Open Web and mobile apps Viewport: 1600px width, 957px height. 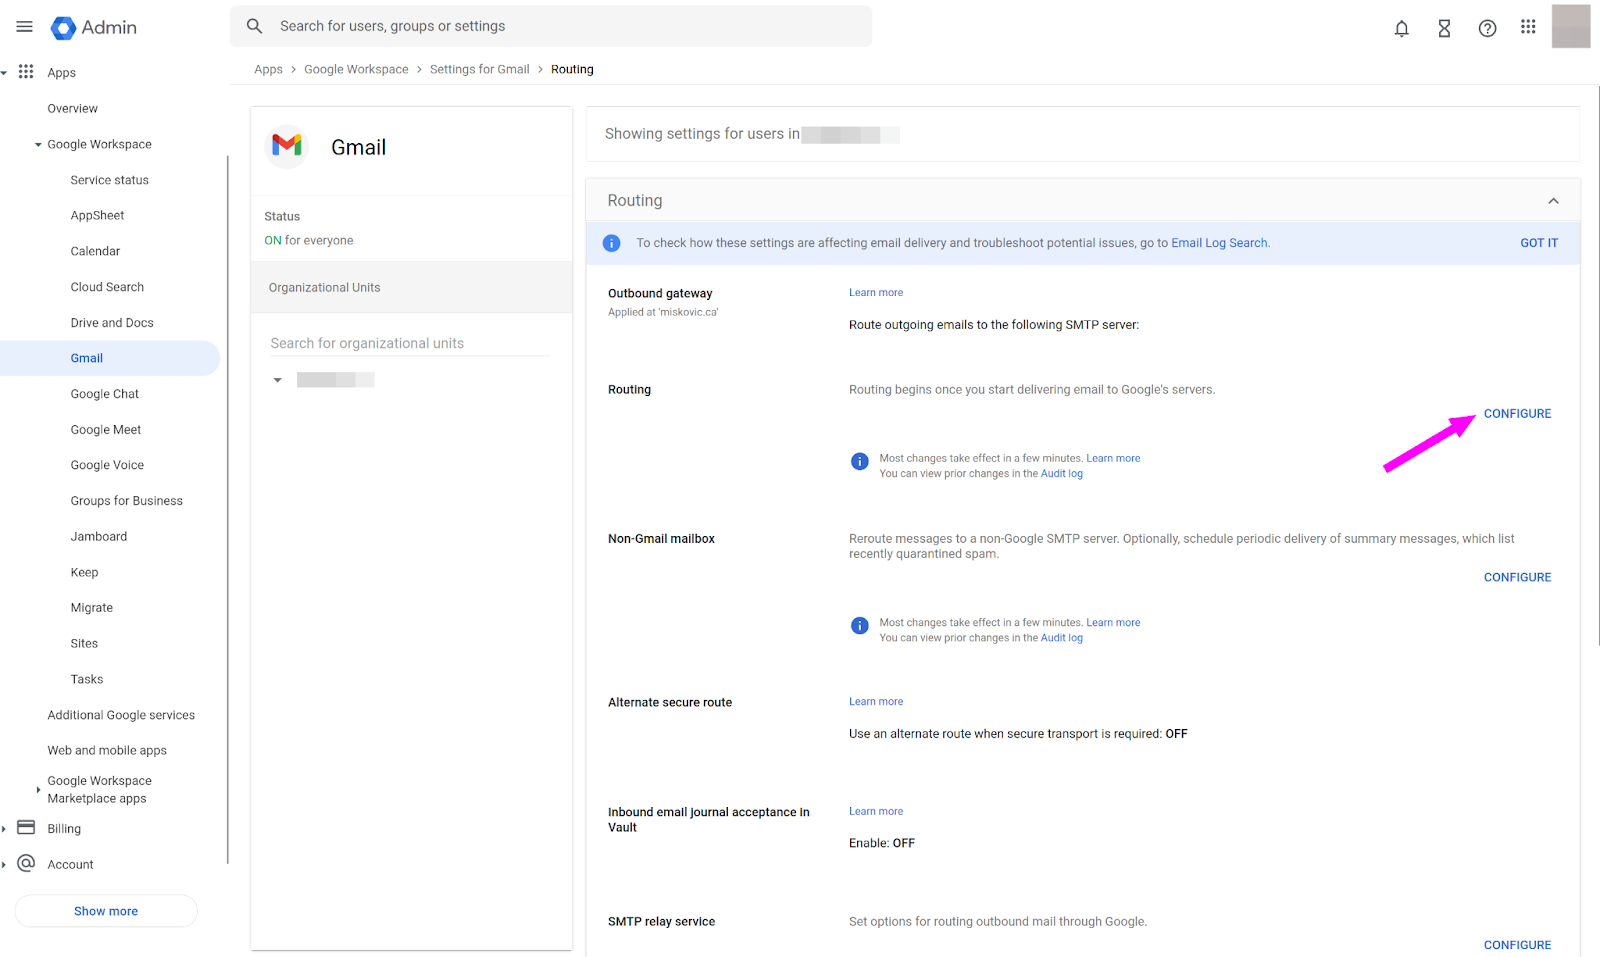click(107, 750)
